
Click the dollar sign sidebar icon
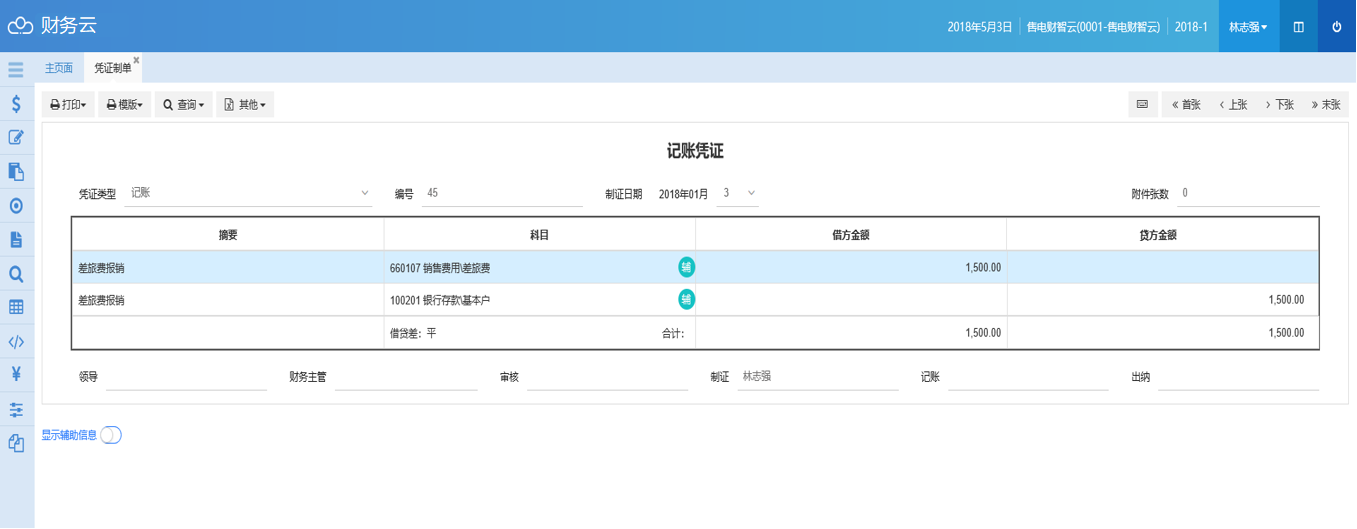pyautogui.click(x=16, y=104)
